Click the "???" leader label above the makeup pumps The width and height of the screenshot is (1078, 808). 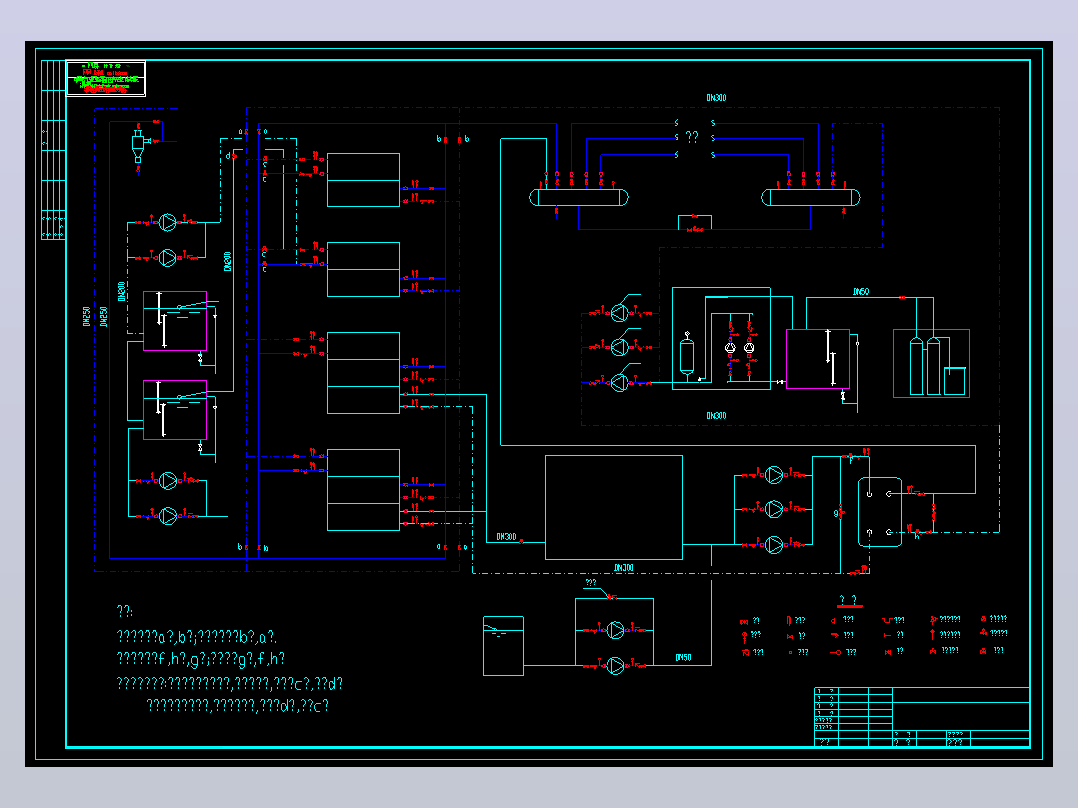591,582
